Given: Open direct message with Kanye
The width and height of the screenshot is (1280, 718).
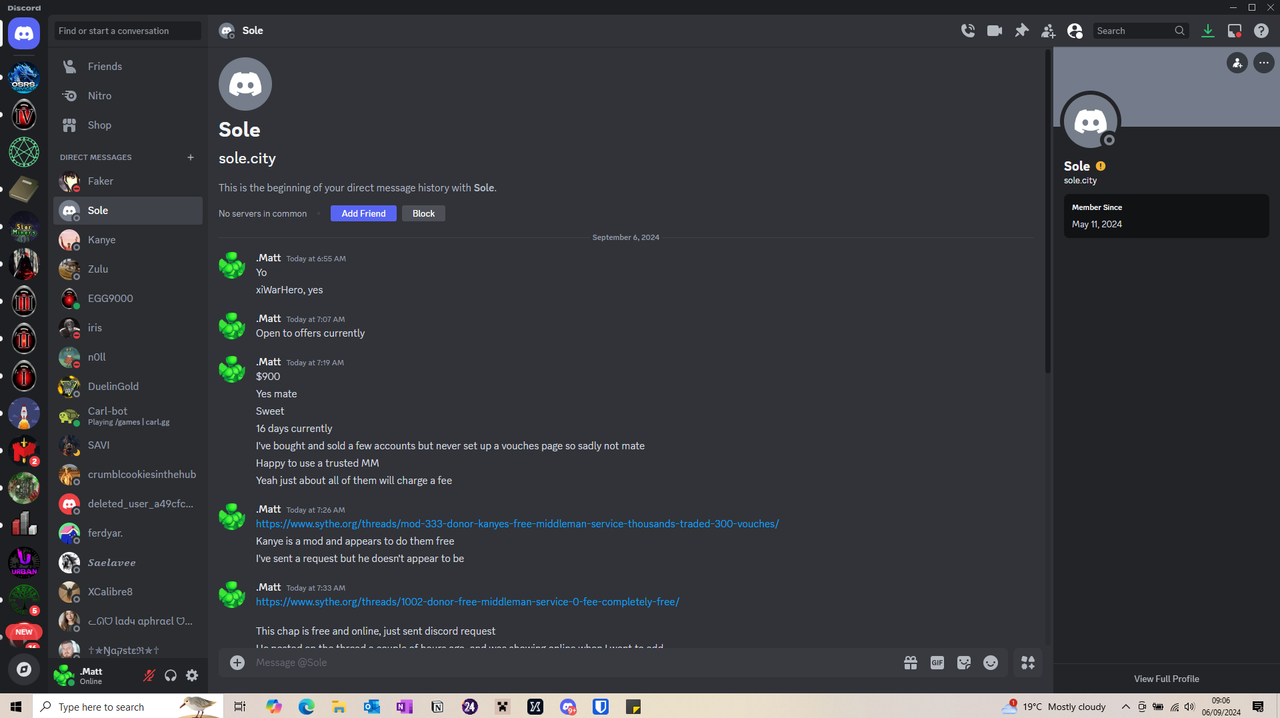Looking at the screenshot, I should [128, 240].
